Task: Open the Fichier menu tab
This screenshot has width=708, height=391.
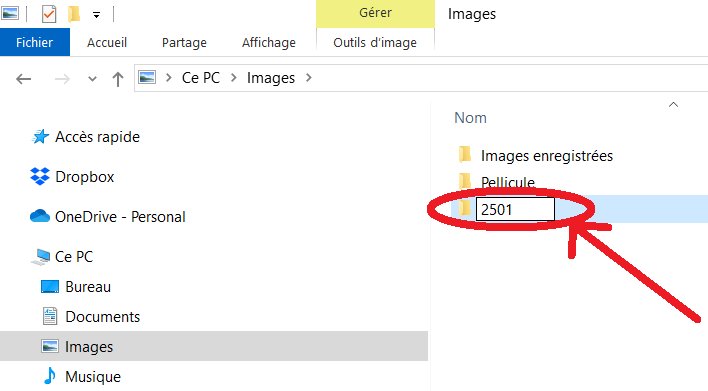Action: coord(35,42)
